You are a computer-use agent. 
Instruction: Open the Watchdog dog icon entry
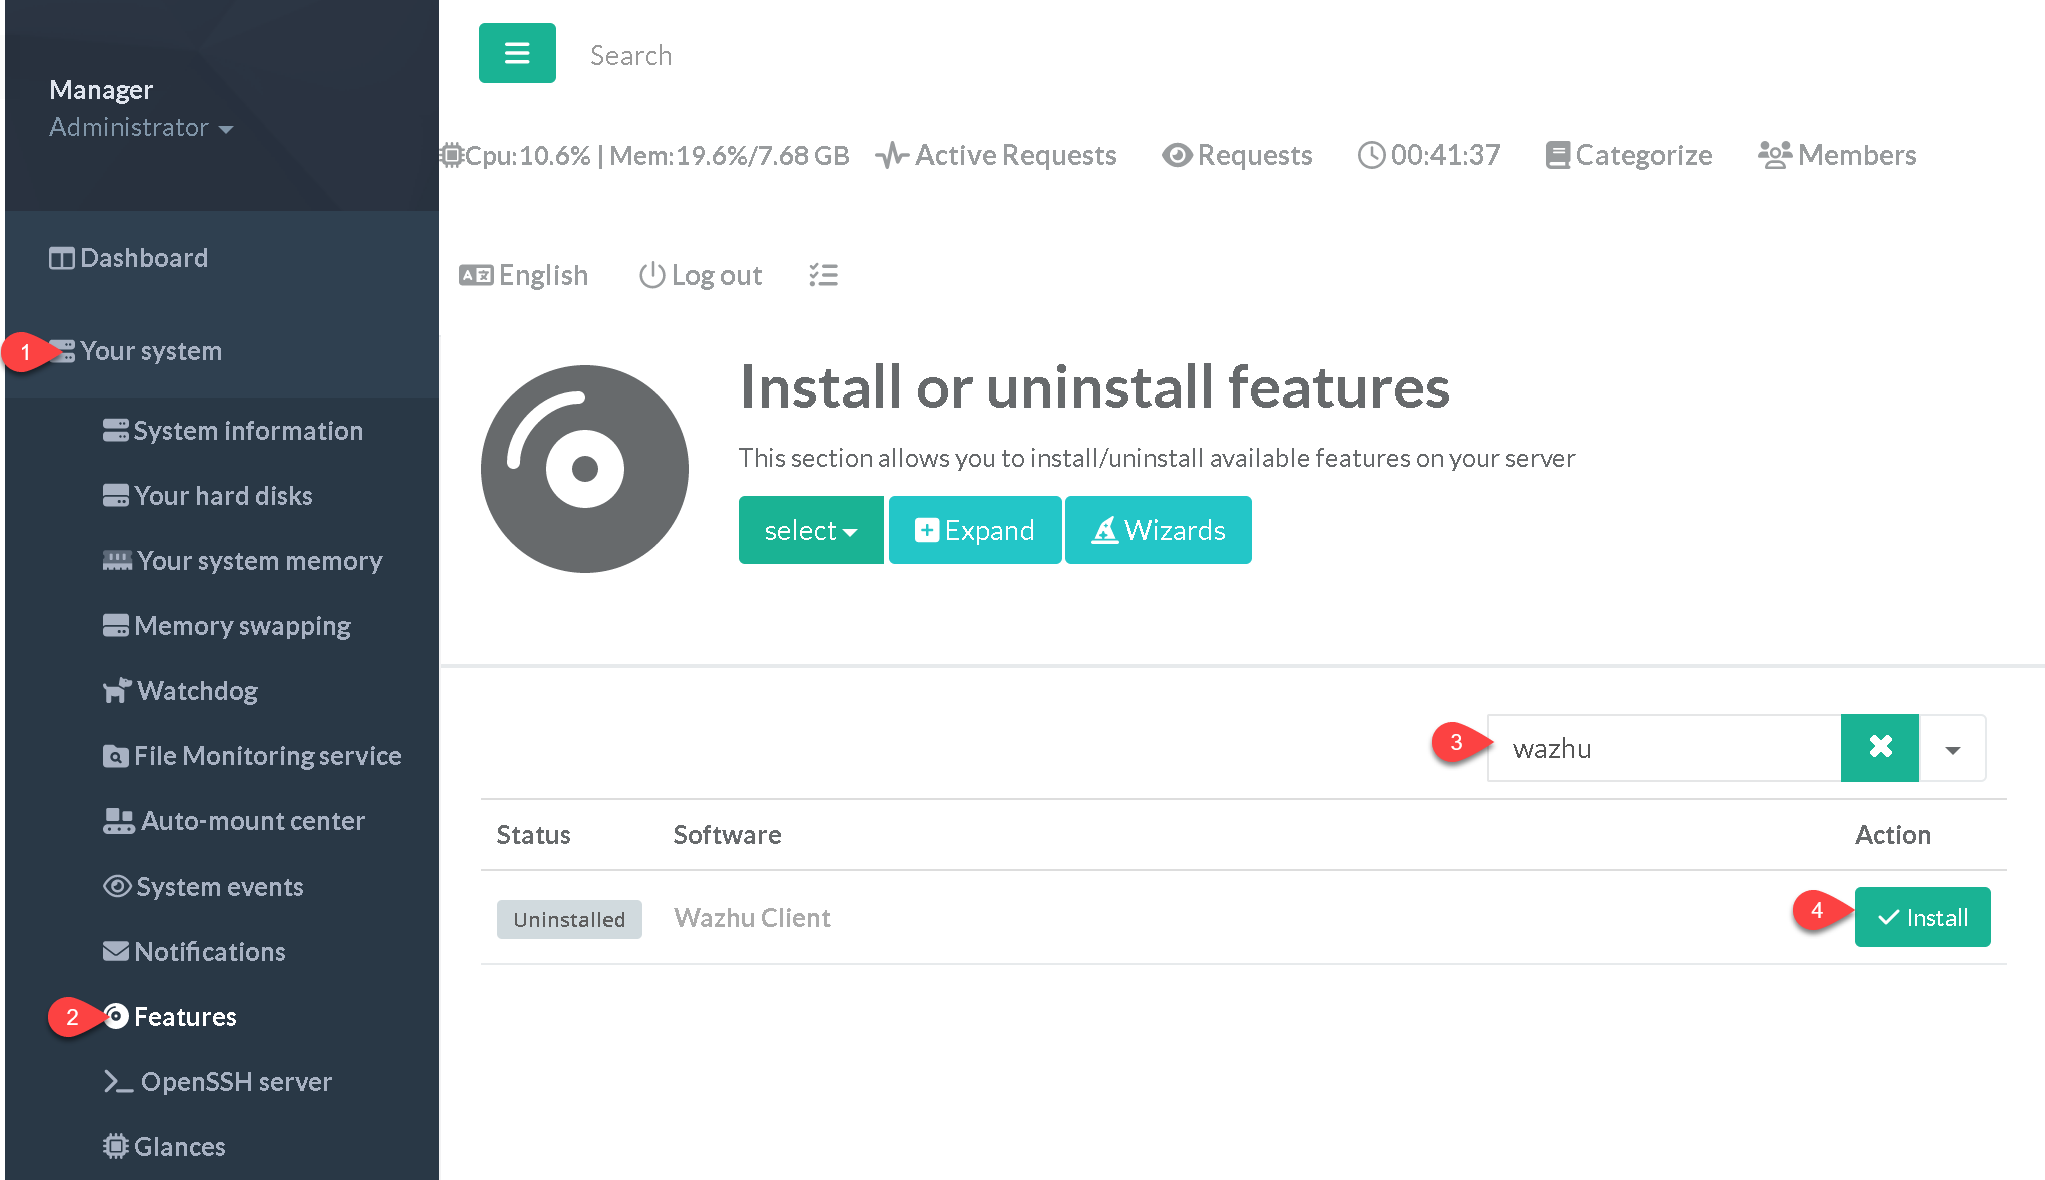click(x=181, y=691)
